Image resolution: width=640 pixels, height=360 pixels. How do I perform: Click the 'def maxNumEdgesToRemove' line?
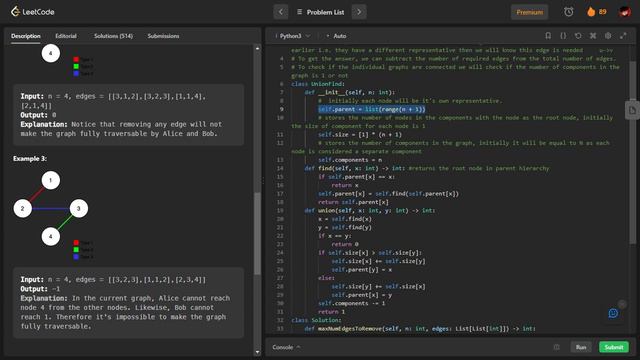[x=420, y=328]
